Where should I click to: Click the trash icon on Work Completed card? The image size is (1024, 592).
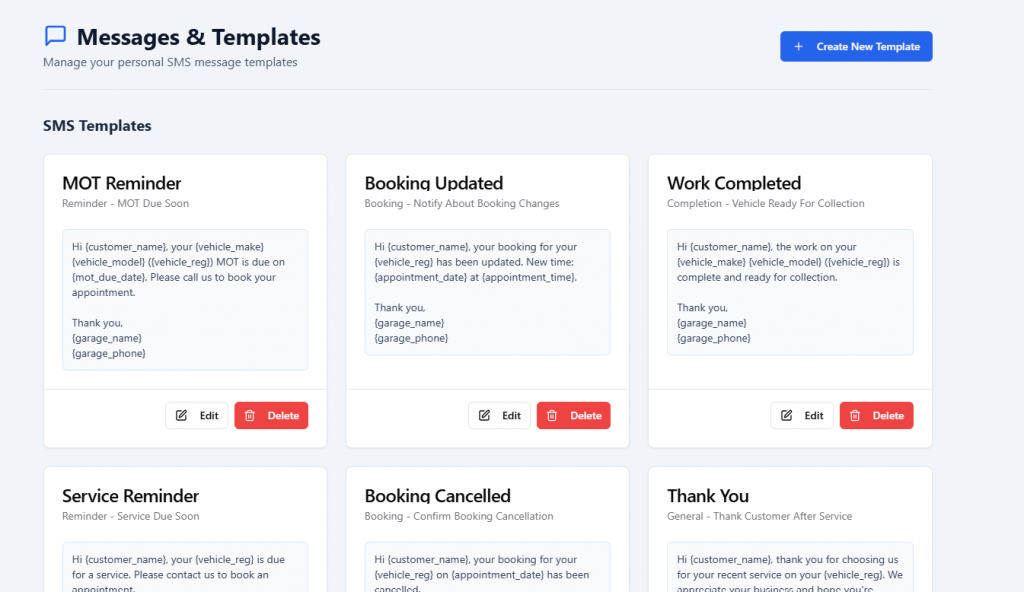[x=856, y=416]
